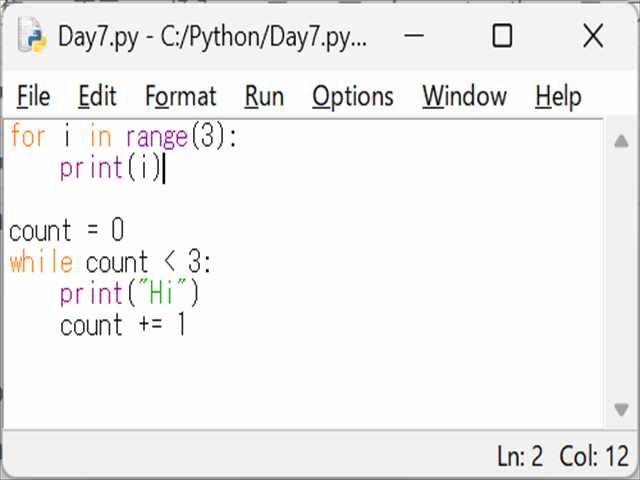The width and height of the screenshot is (640, 480).
Task: Open the Format menu
Action: 180,97
